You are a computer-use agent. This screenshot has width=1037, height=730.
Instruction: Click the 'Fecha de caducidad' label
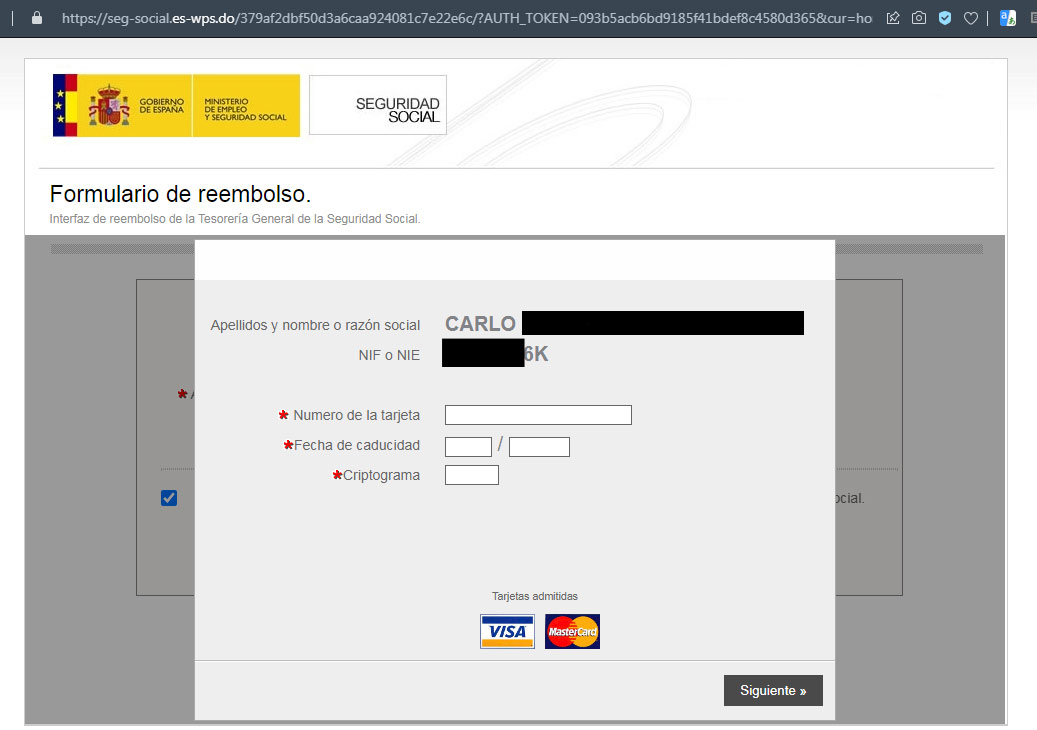[356, 445]
